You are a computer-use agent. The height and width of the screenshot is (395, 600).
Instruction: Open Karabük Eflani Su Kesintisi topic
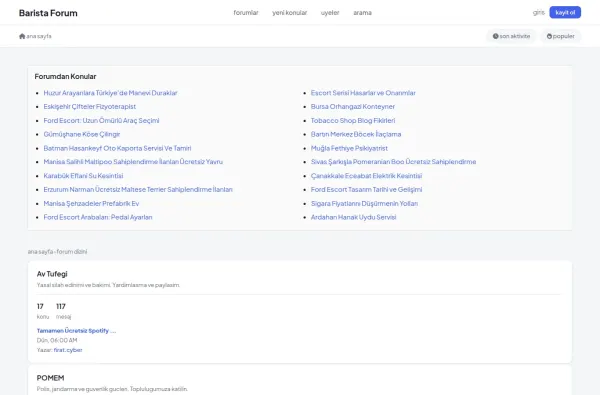click(x=83, y=176)
